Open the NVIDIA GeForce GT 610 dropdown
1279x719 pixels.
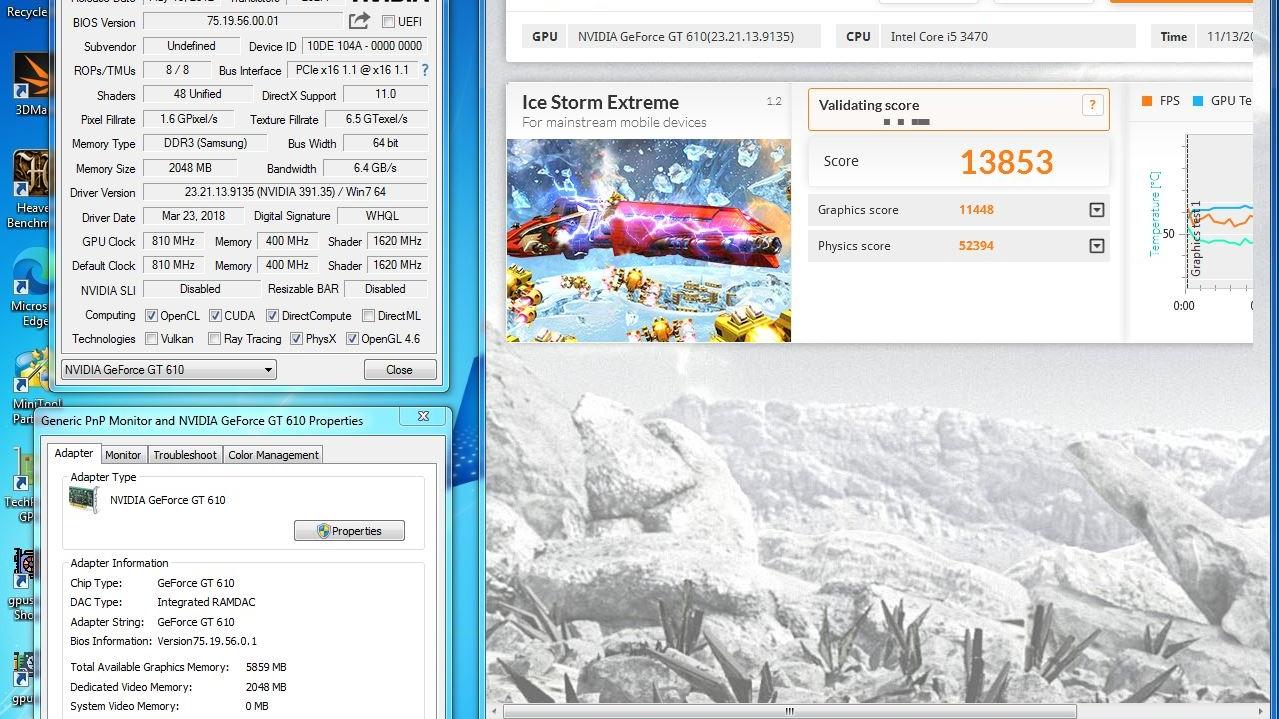(168, 370)
